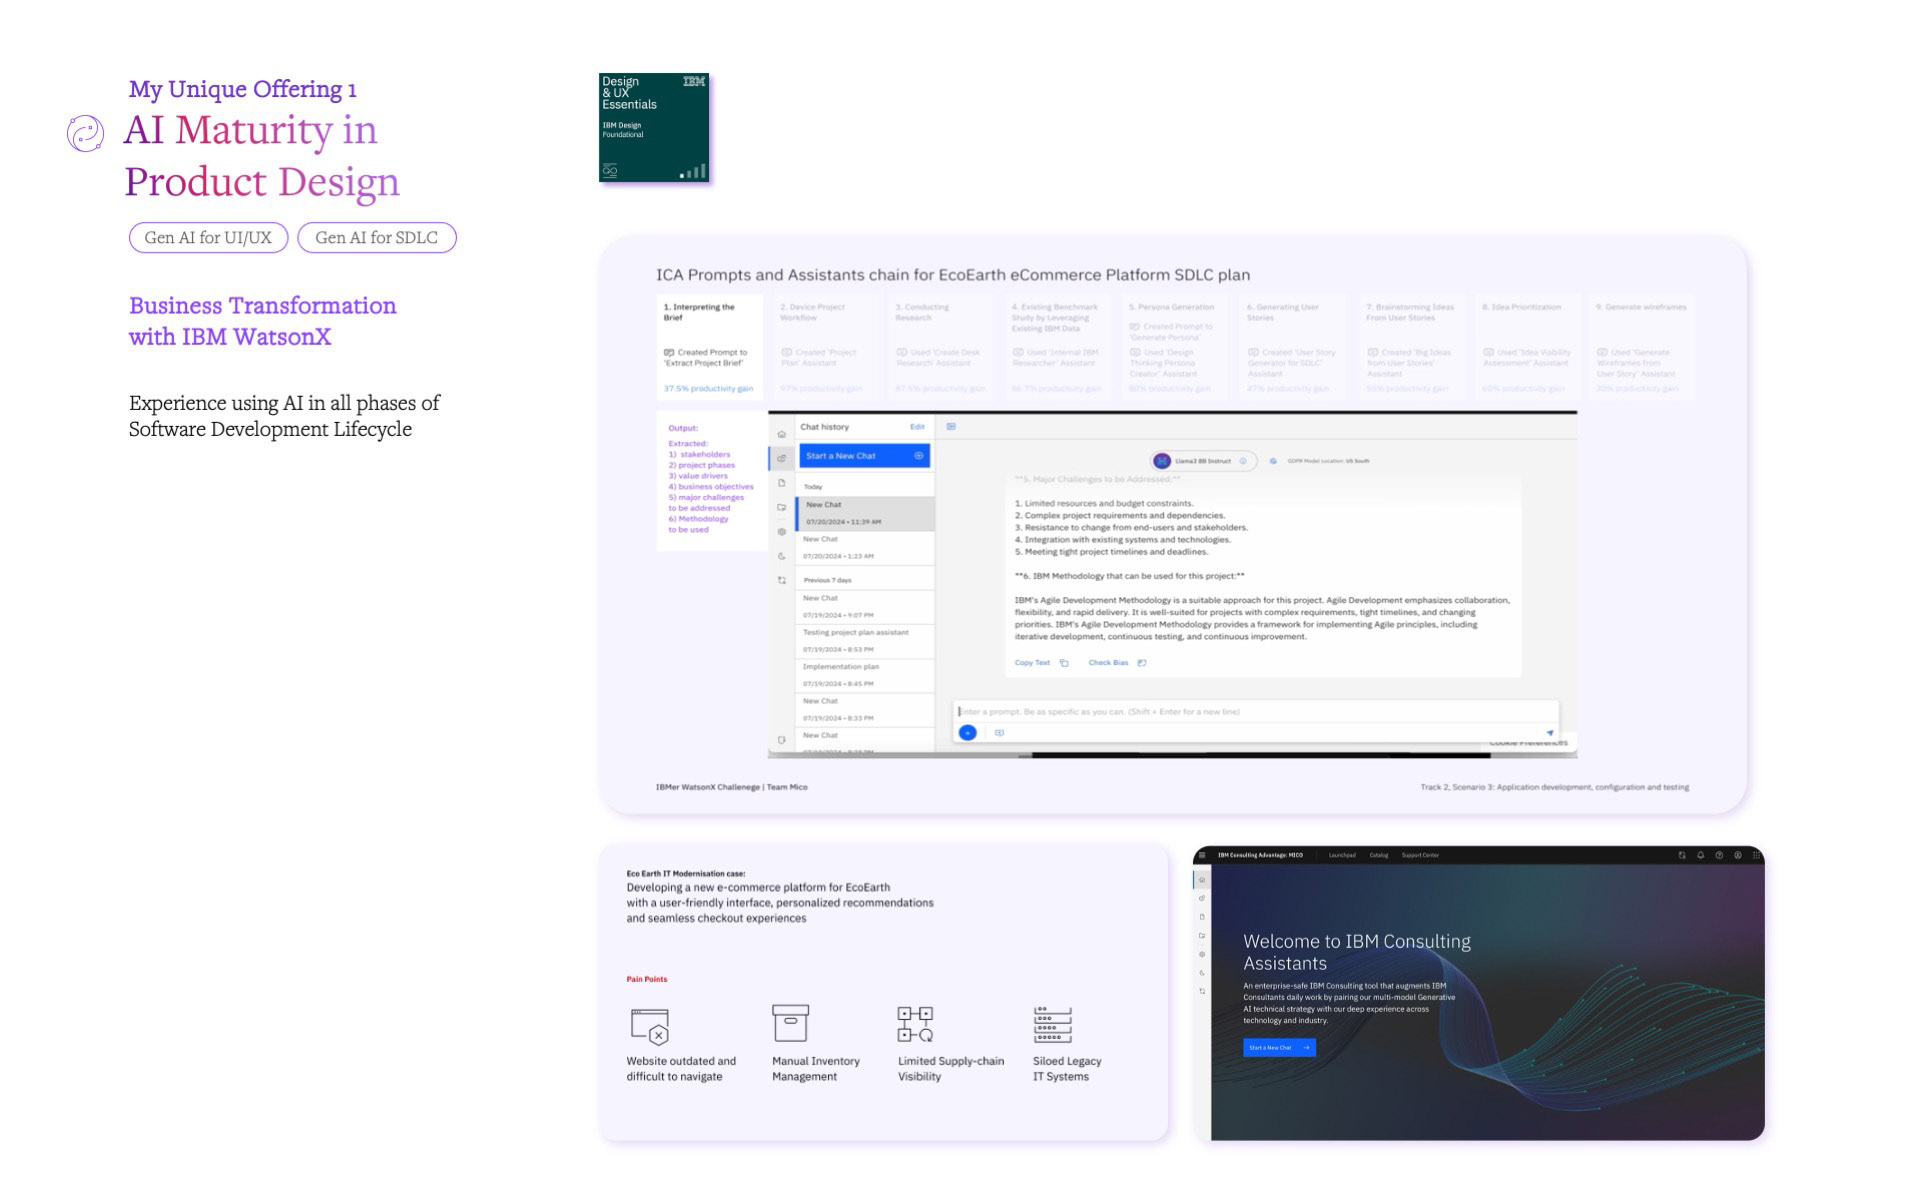This screenshot has height=1188, width=1920.
Task: Select New Chat dated 07/19/2024 9:07 PM
Action: [866, 606]
